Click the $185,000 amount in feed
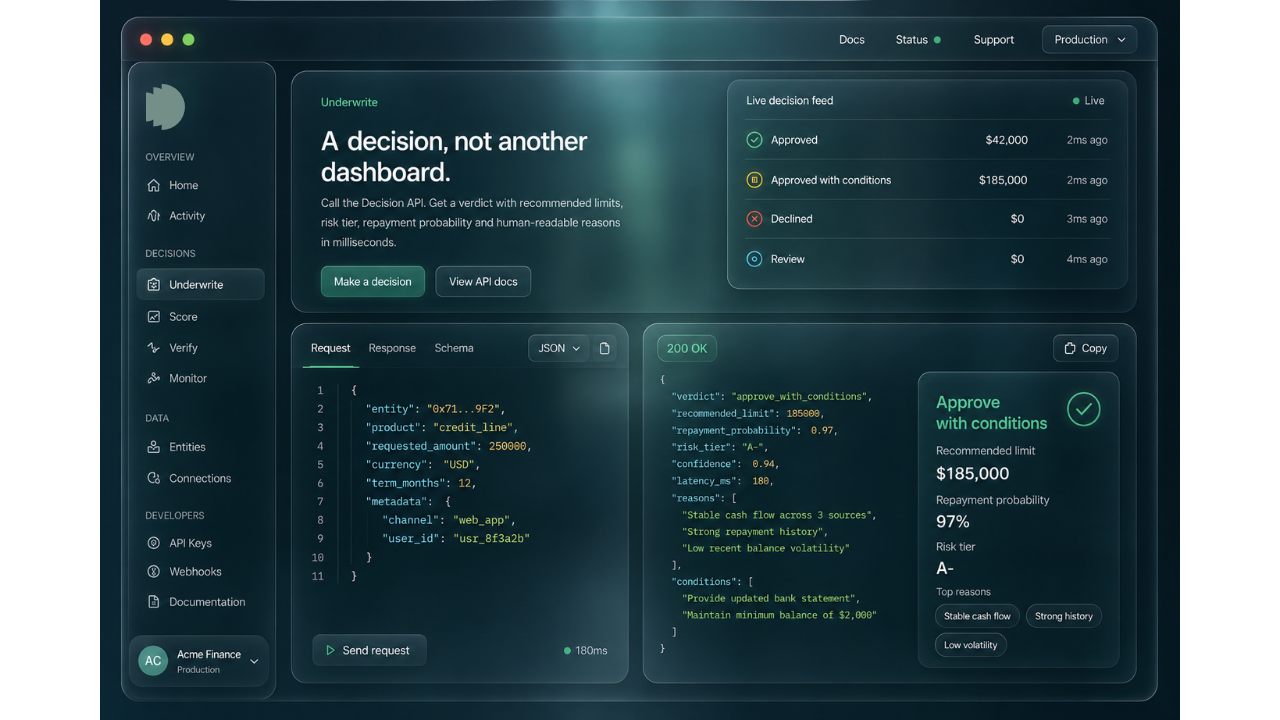Screen dimensions: 1280x720 click(x=1003, y=180)
